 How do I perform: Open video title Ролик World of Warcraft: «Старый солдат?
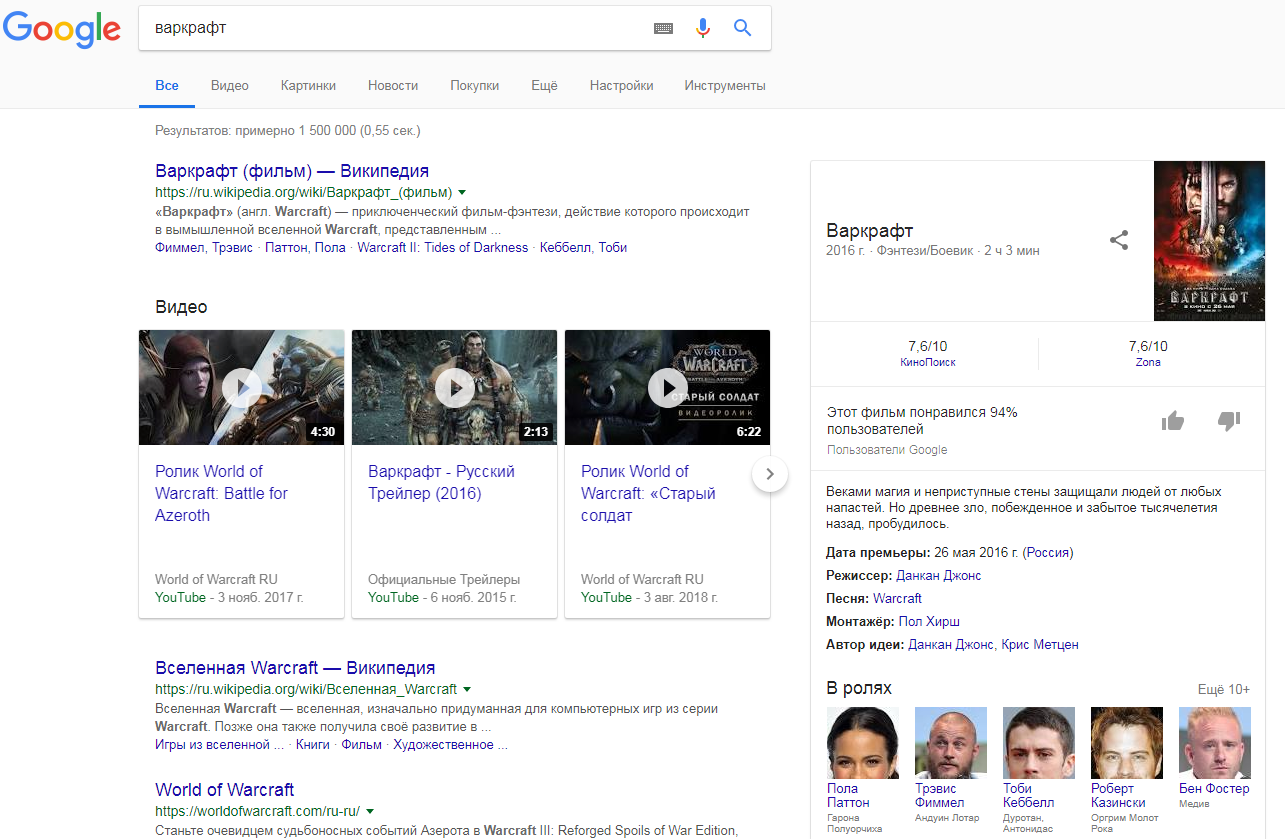coord(648,493)
